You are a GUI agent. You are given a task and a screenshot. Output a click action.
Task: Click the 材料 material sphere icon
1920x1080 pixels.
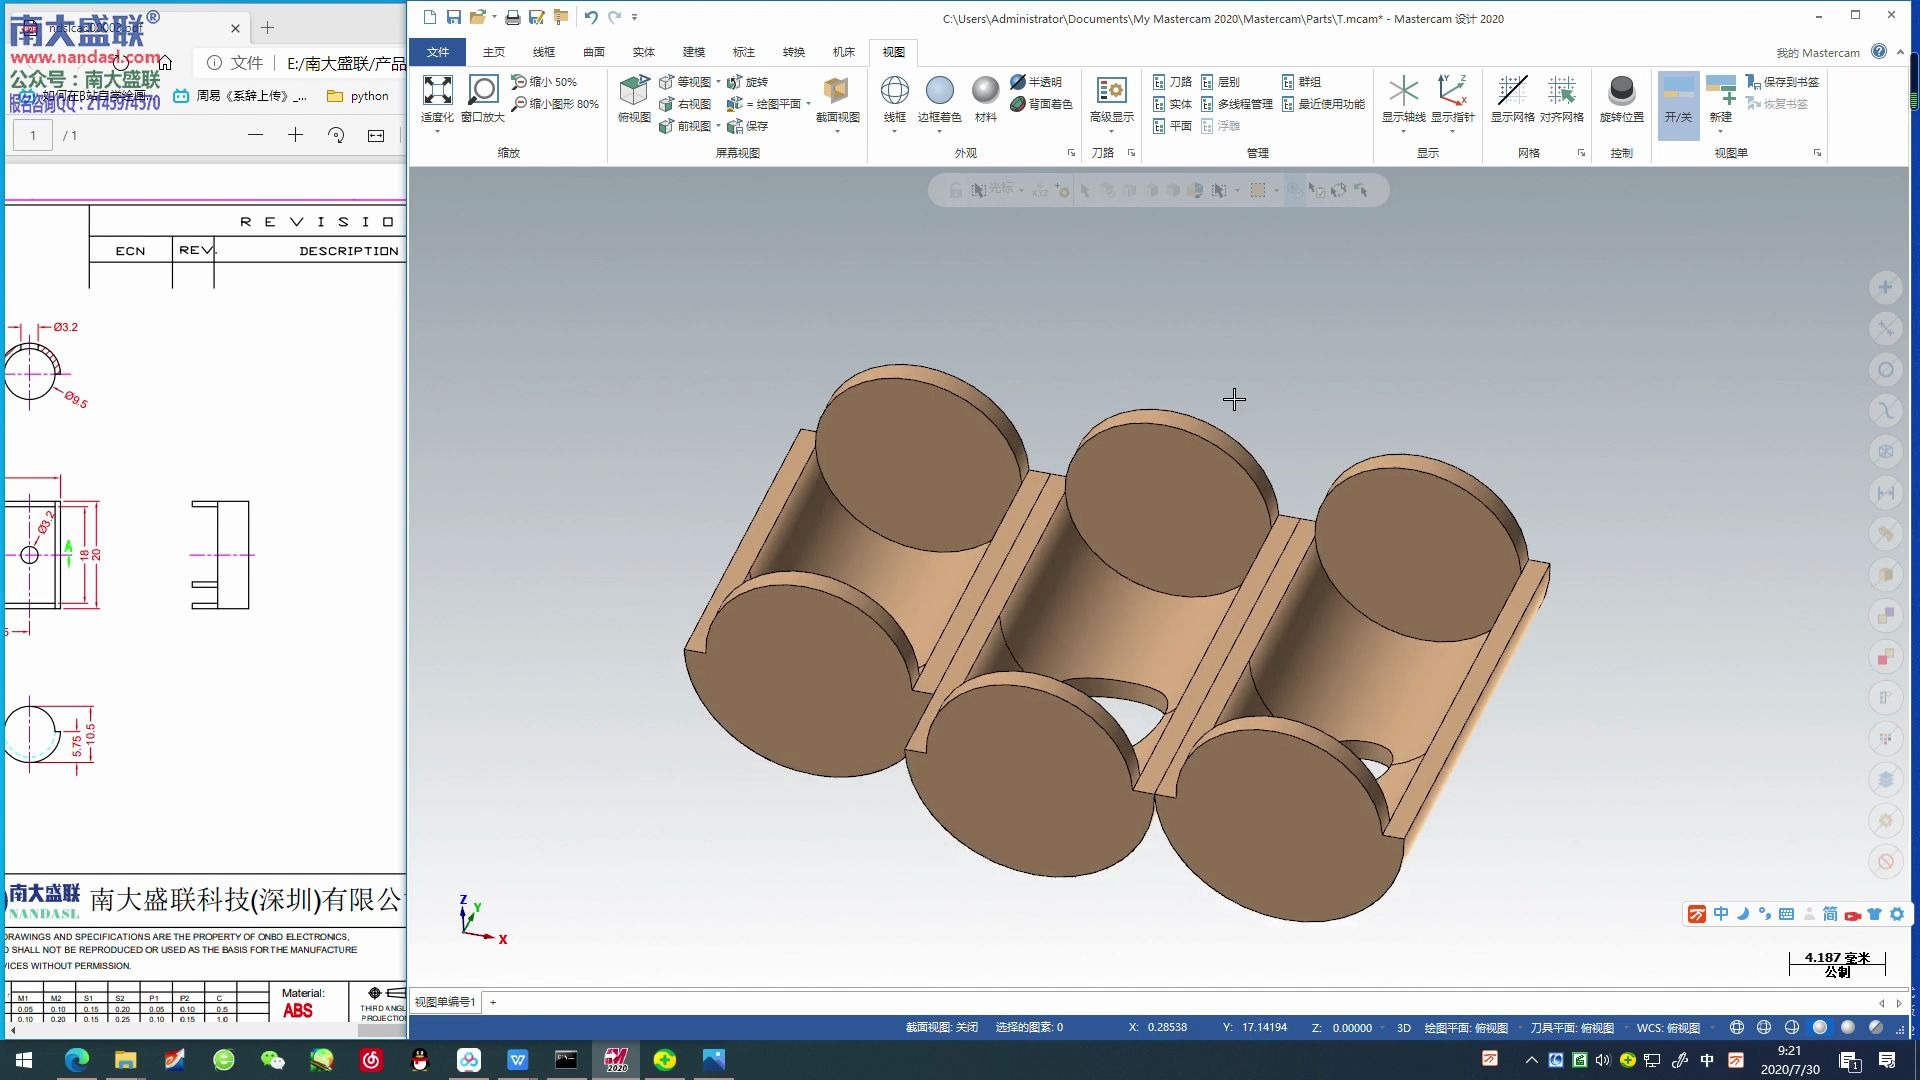point(985,91)
